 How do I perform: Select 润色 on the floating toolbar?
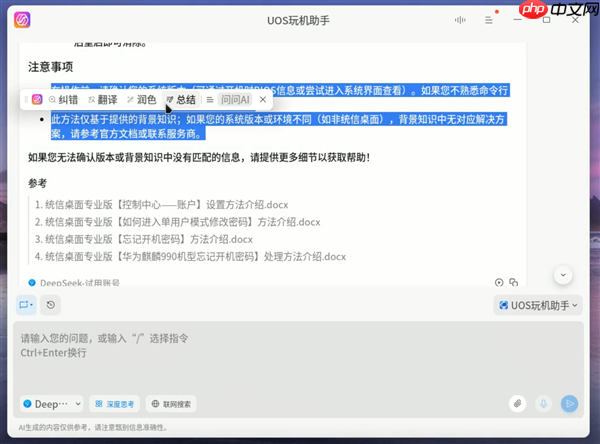[x=142, y=100]
